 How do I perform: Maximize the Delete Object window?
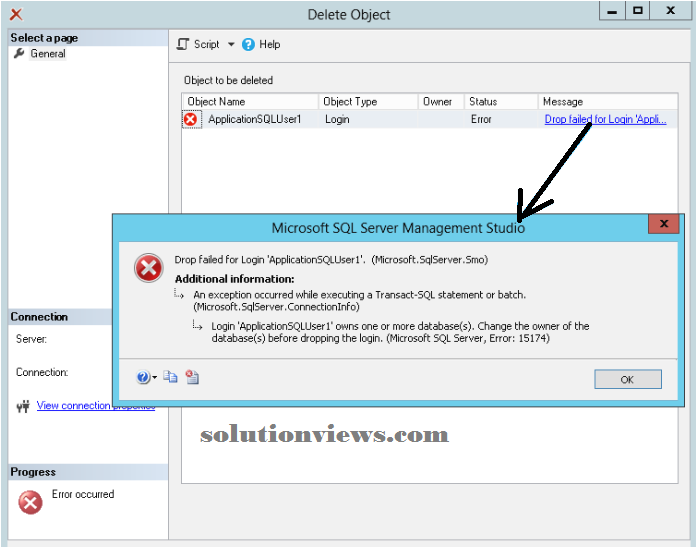[x=638, y=10]
